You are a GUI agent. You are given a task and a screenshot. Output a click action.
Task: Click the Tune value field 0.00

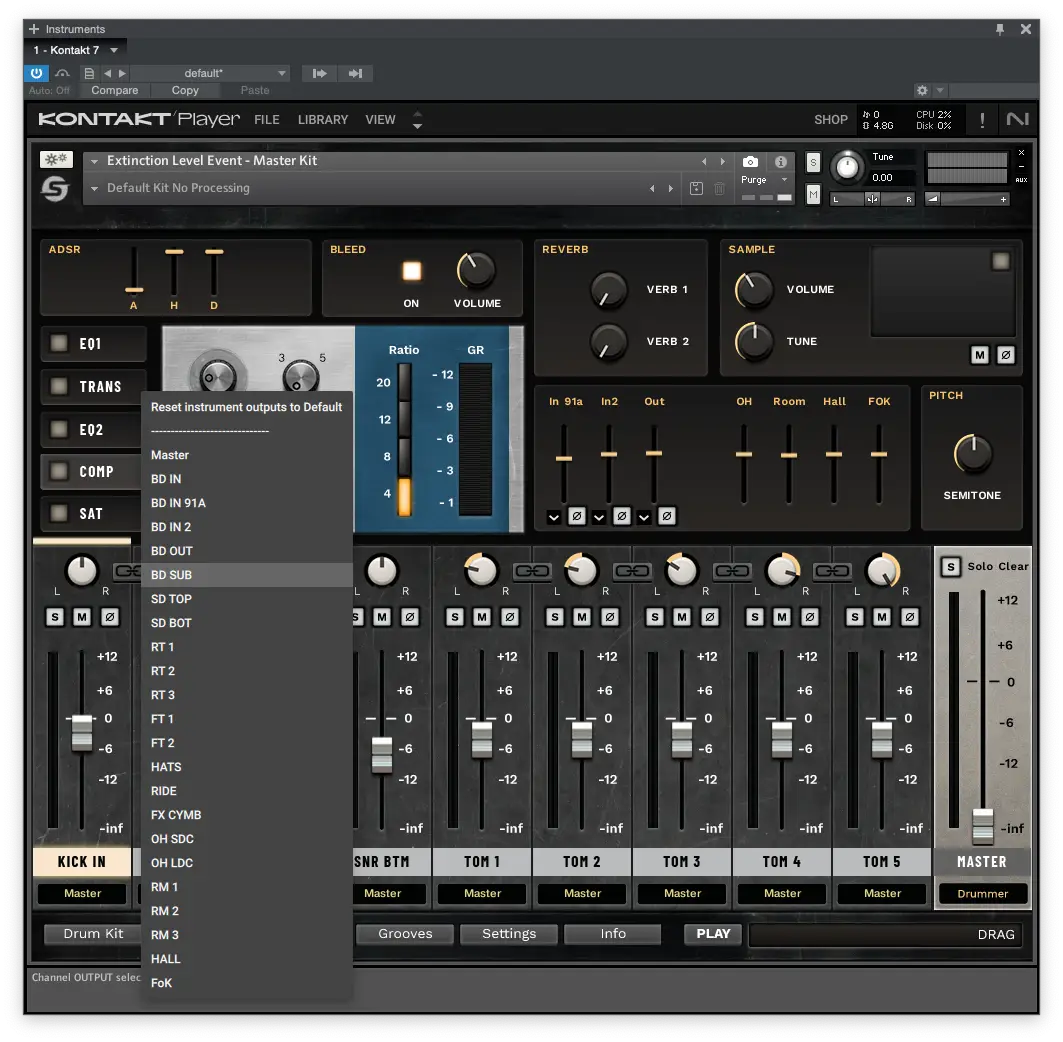891,178
